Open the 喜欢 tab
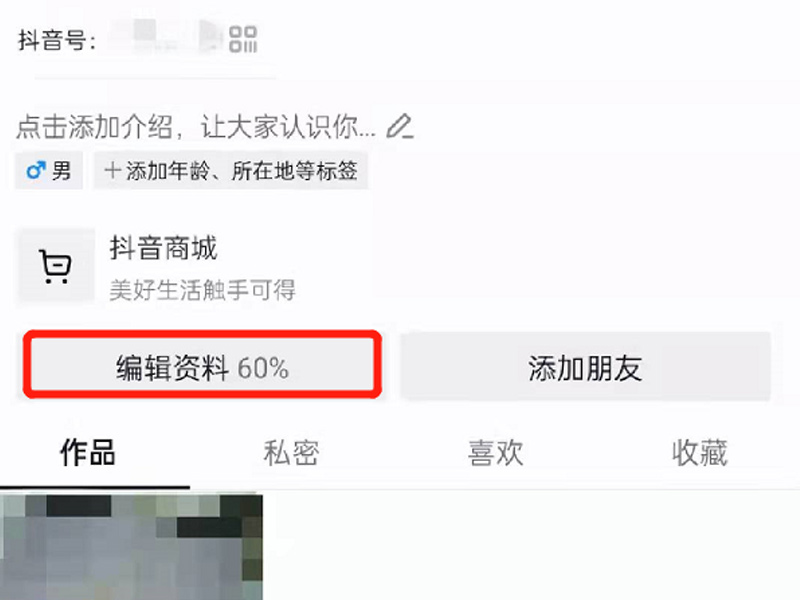Screen dimensions: 800x600 click(495, 453)
